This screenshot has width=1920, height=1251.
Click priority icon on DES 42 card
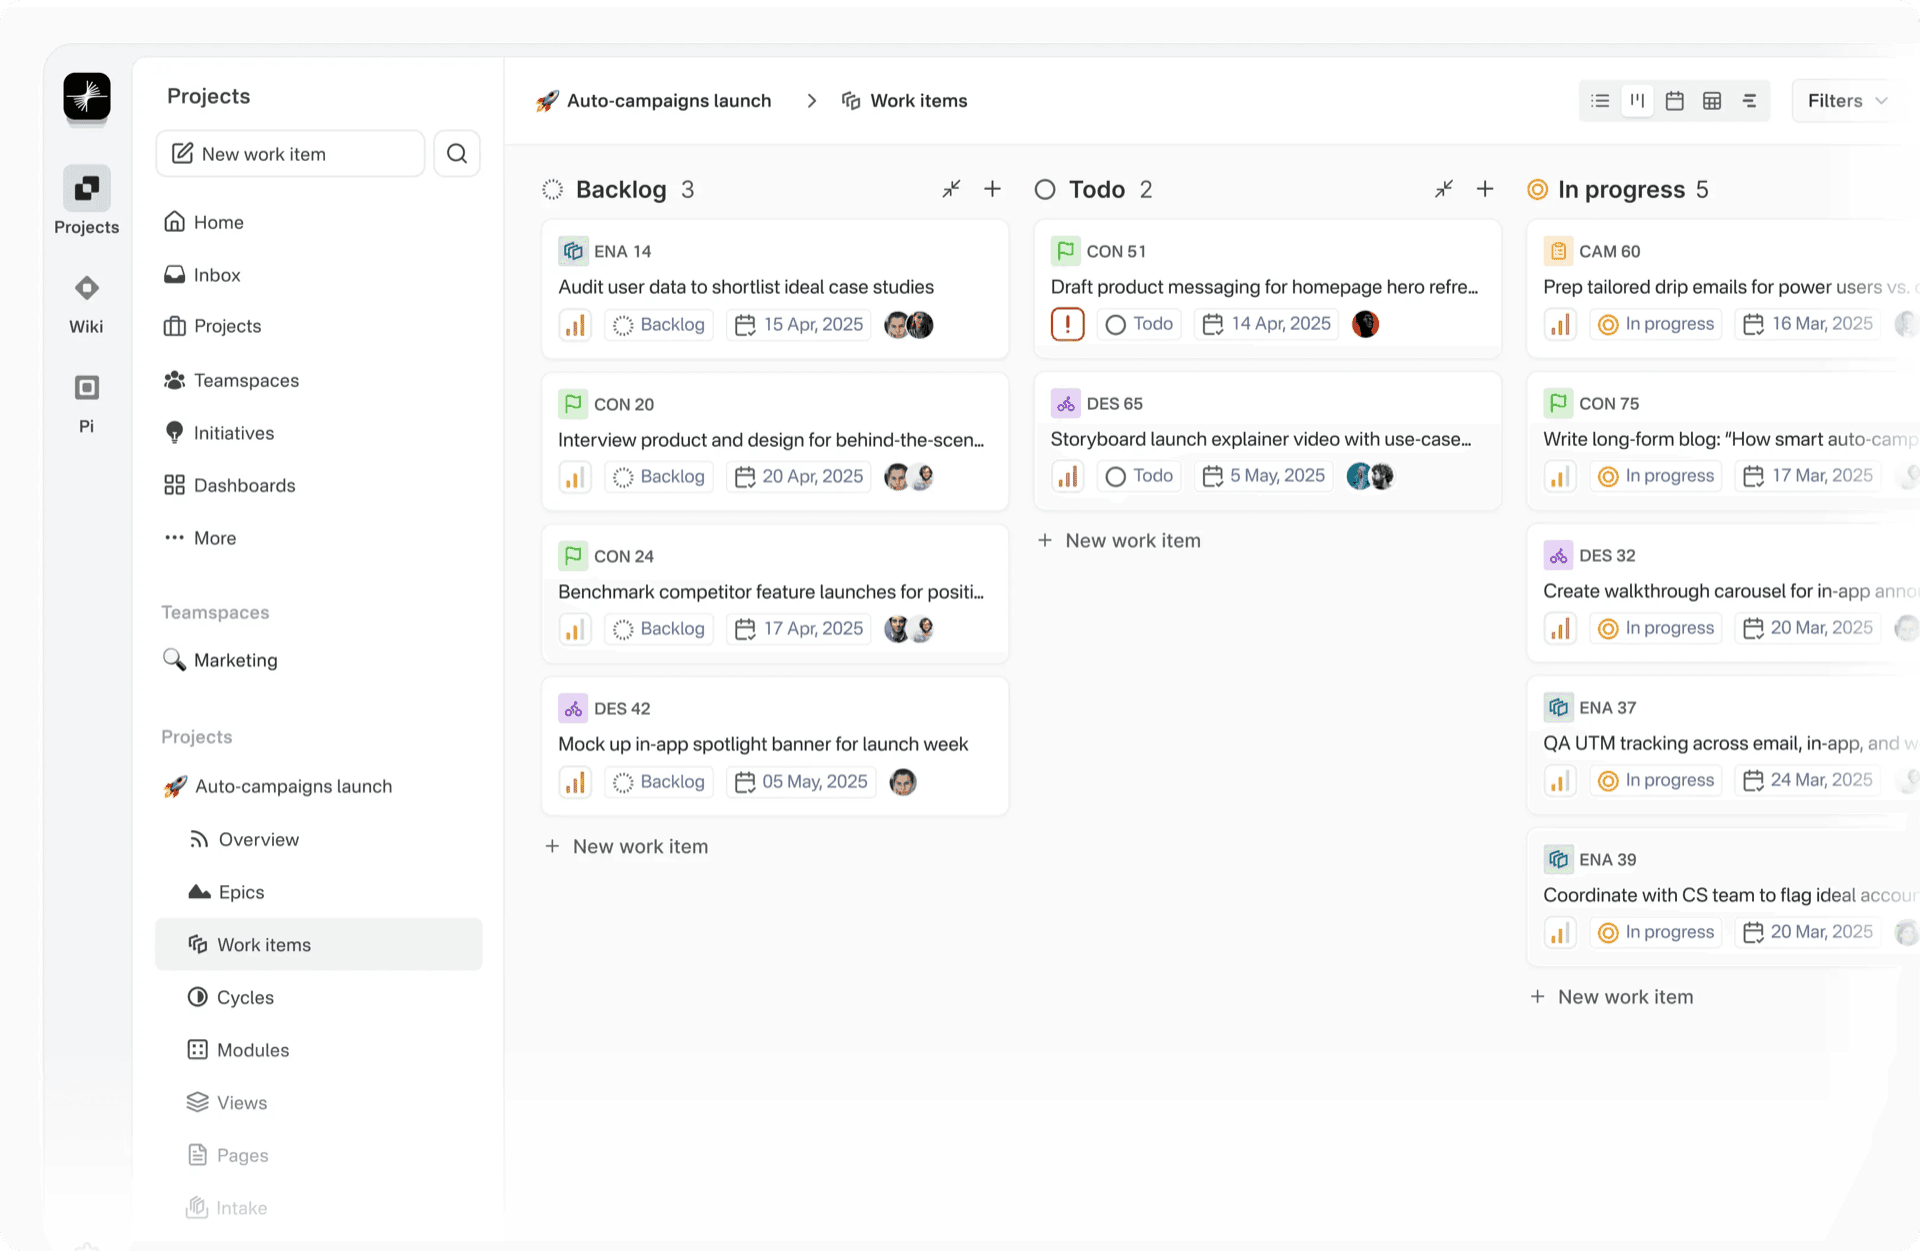tap(575, 782)
